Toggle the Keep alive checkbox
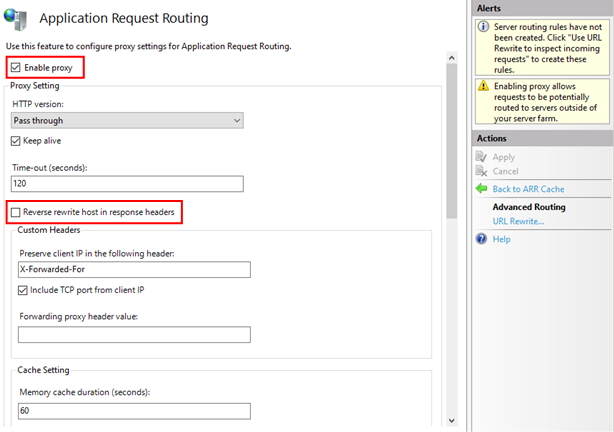 click(x=16, y=141)
